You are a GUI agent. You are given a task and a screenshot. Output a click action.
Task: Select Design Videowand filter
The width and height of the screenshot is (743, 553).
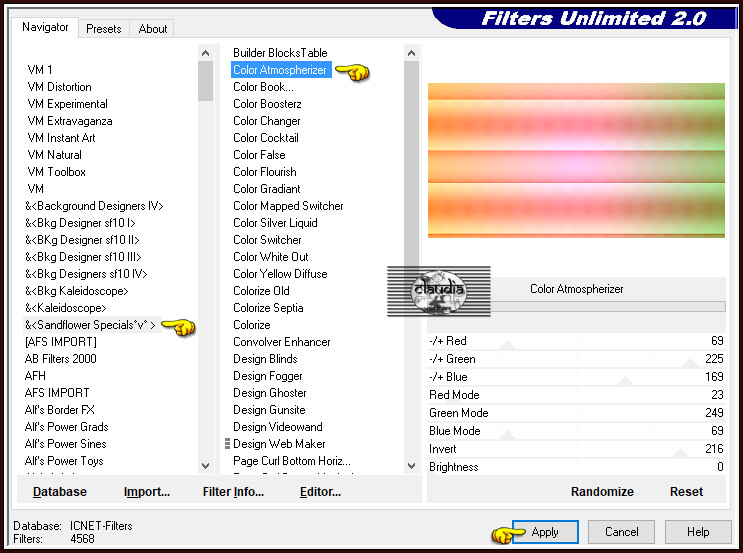(278, 427)
